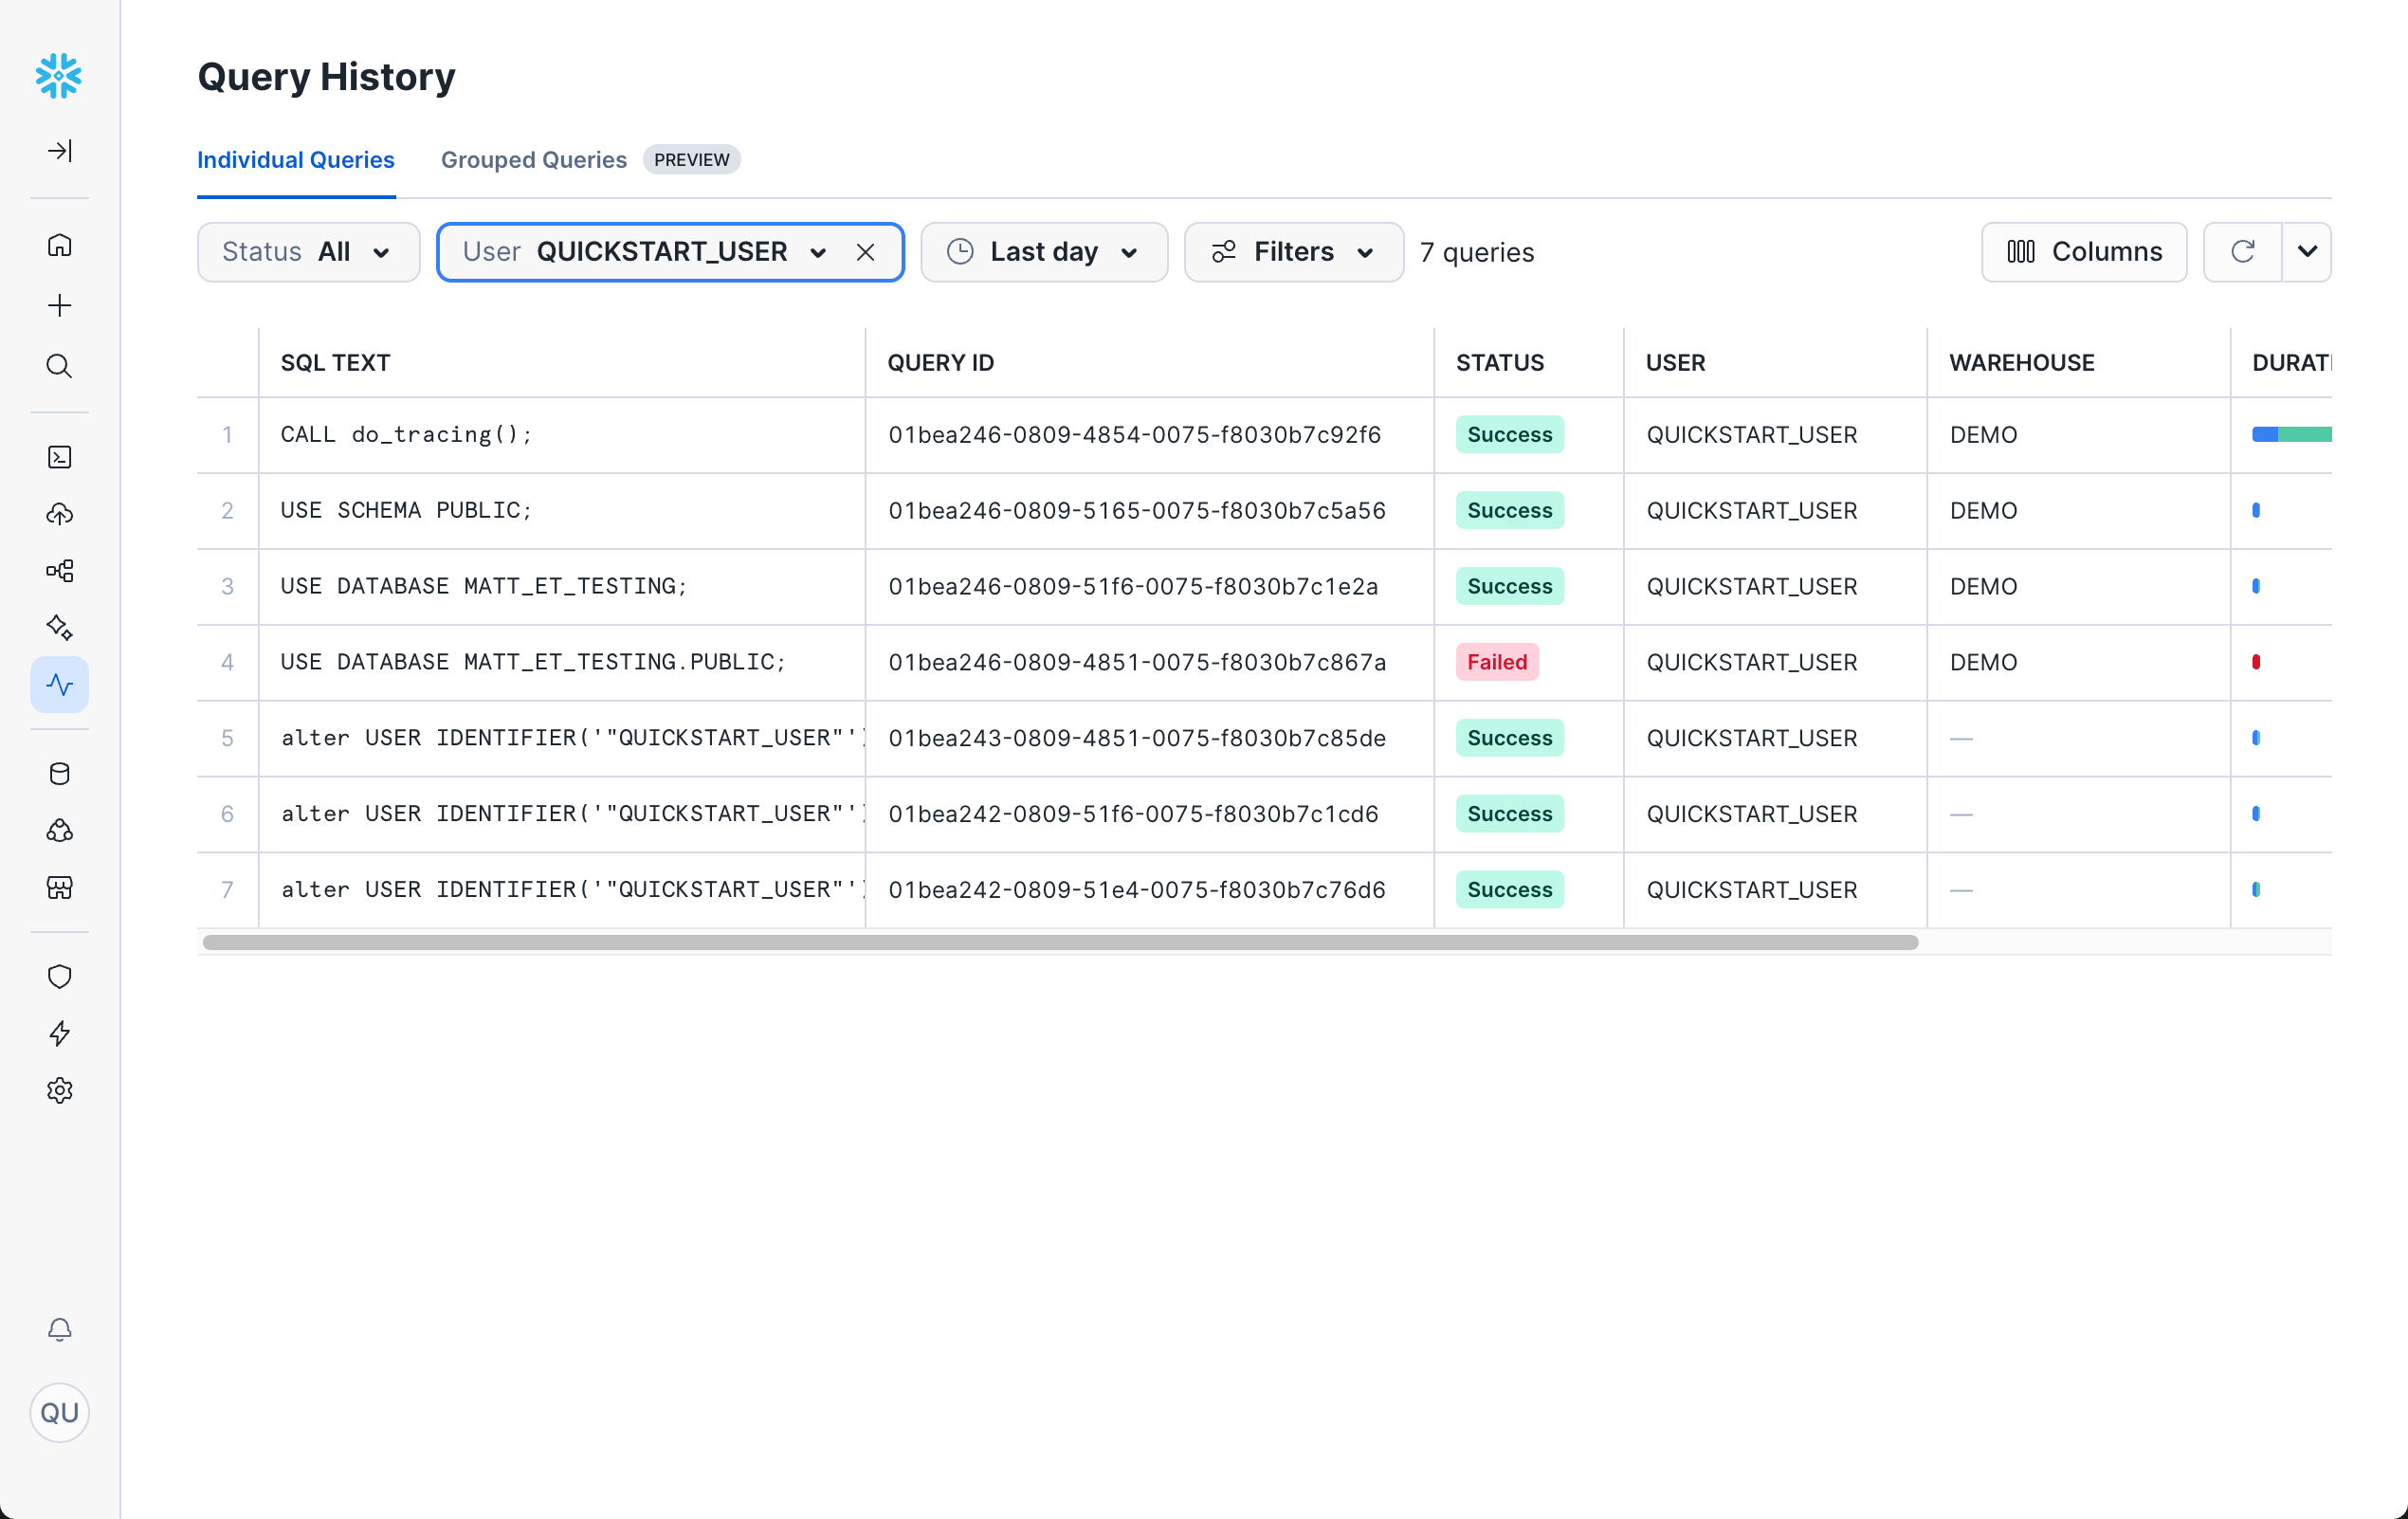Open the Status filter dropdown
Screen dimensions: 2408x1519
[x=307, y=252]
